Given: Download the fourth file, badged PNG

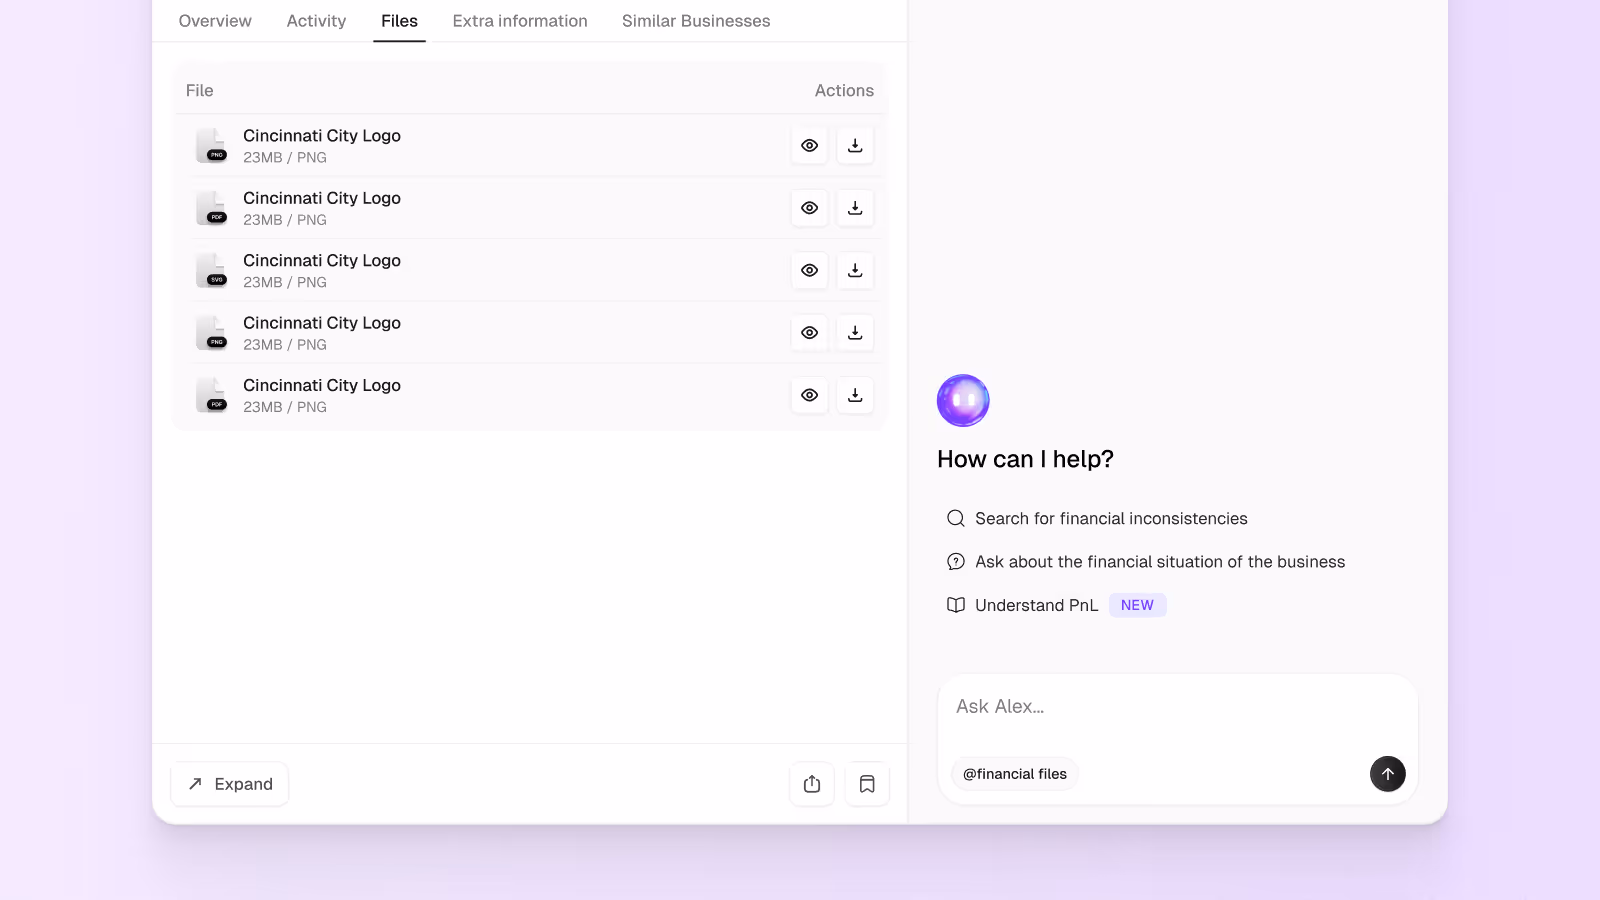Looking at the screenshot, I should [855, 333].
